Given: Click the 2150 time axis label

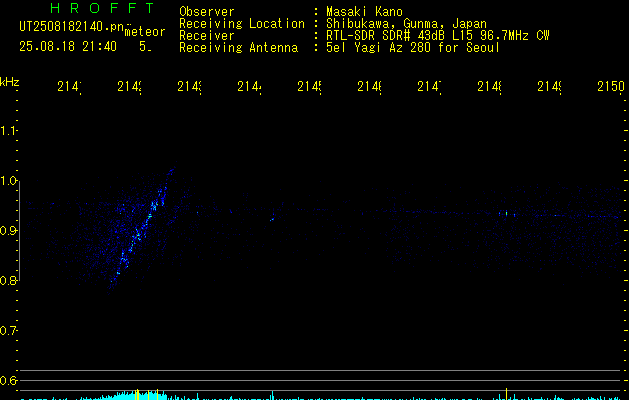Looking at the screenshot, I should 611,86.
